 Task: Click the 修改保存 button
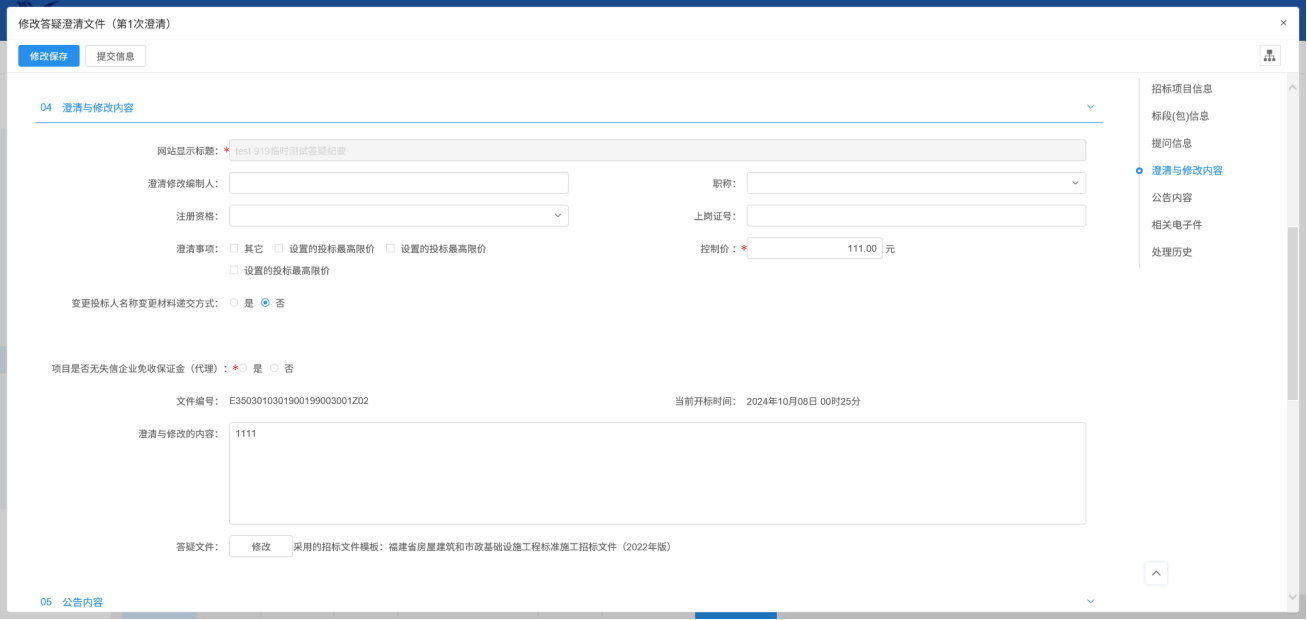coord(48,56)
